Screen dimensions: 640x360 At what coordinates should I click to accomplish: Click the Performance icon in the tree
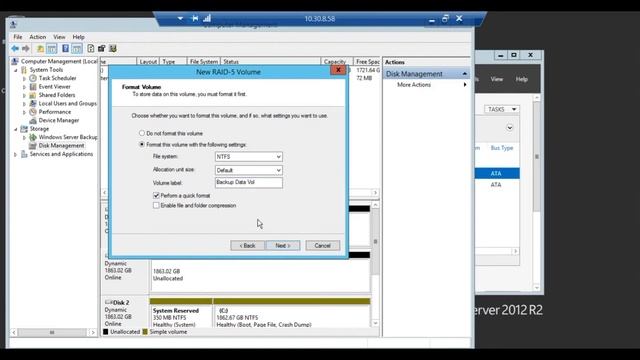pos(33,112)
